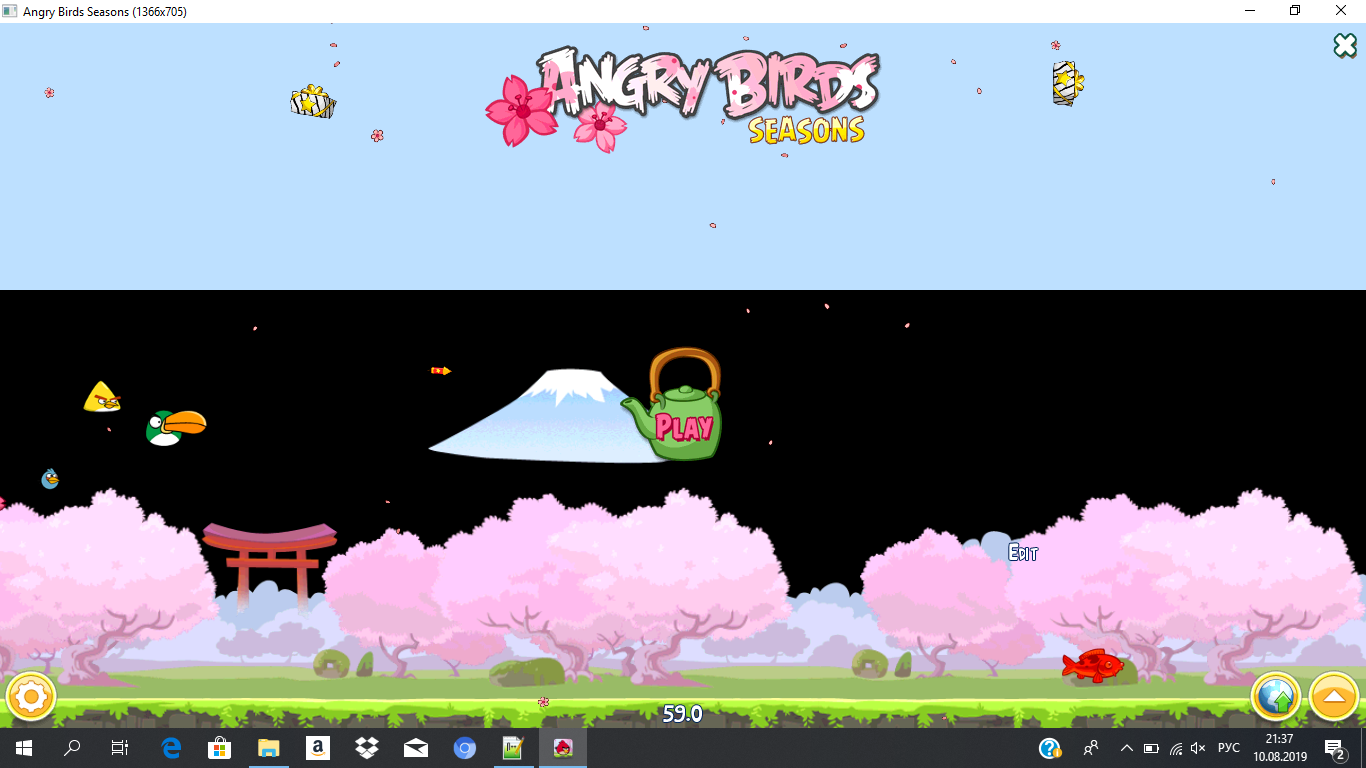Viewport: 1366px width, 768px height.
Task: Click the right falling gift box
Action: (1068, 83)
